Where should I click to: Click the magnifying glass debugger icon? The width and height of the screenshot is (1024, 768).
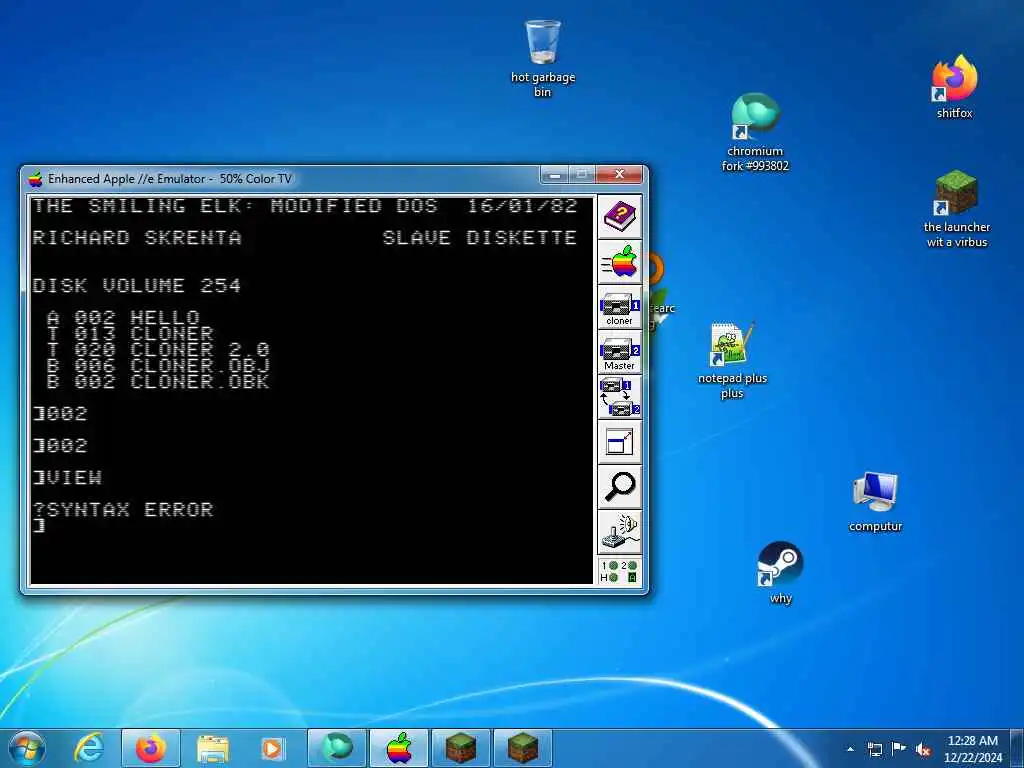pos(619,487)
